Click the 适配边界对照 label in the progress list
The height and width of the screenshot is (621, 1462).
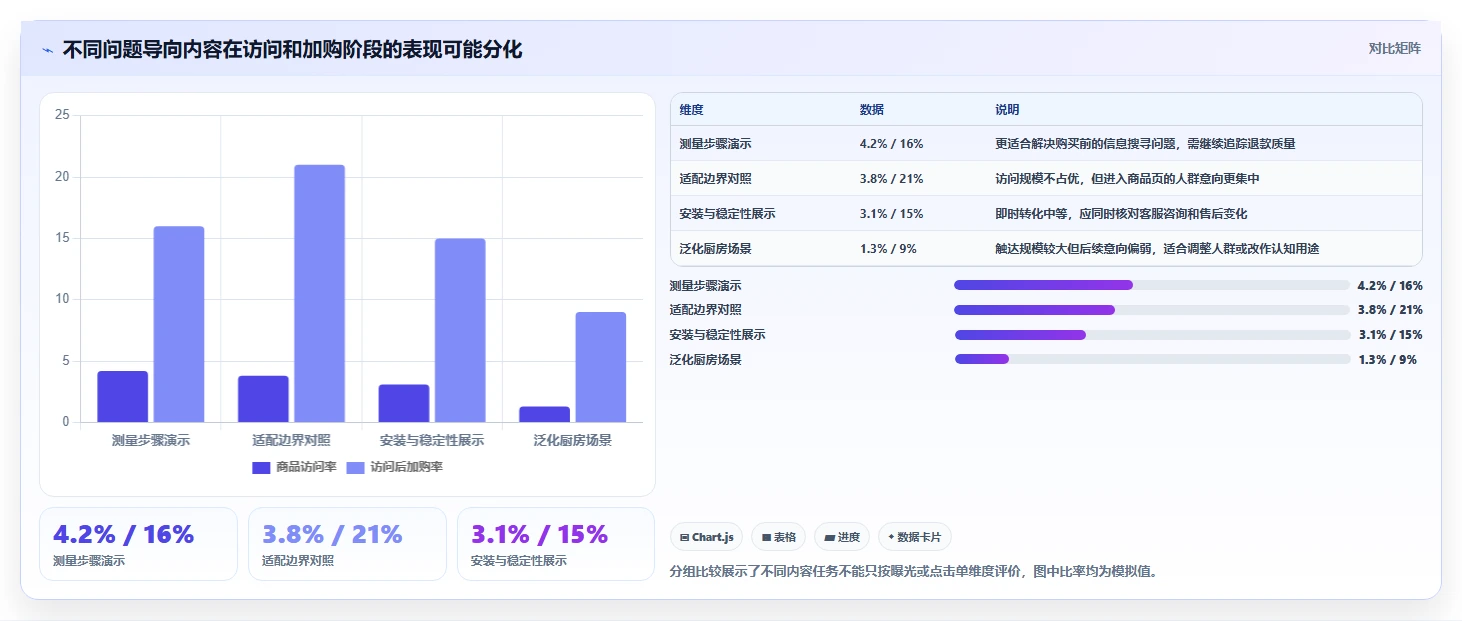[x=705, y=310]
